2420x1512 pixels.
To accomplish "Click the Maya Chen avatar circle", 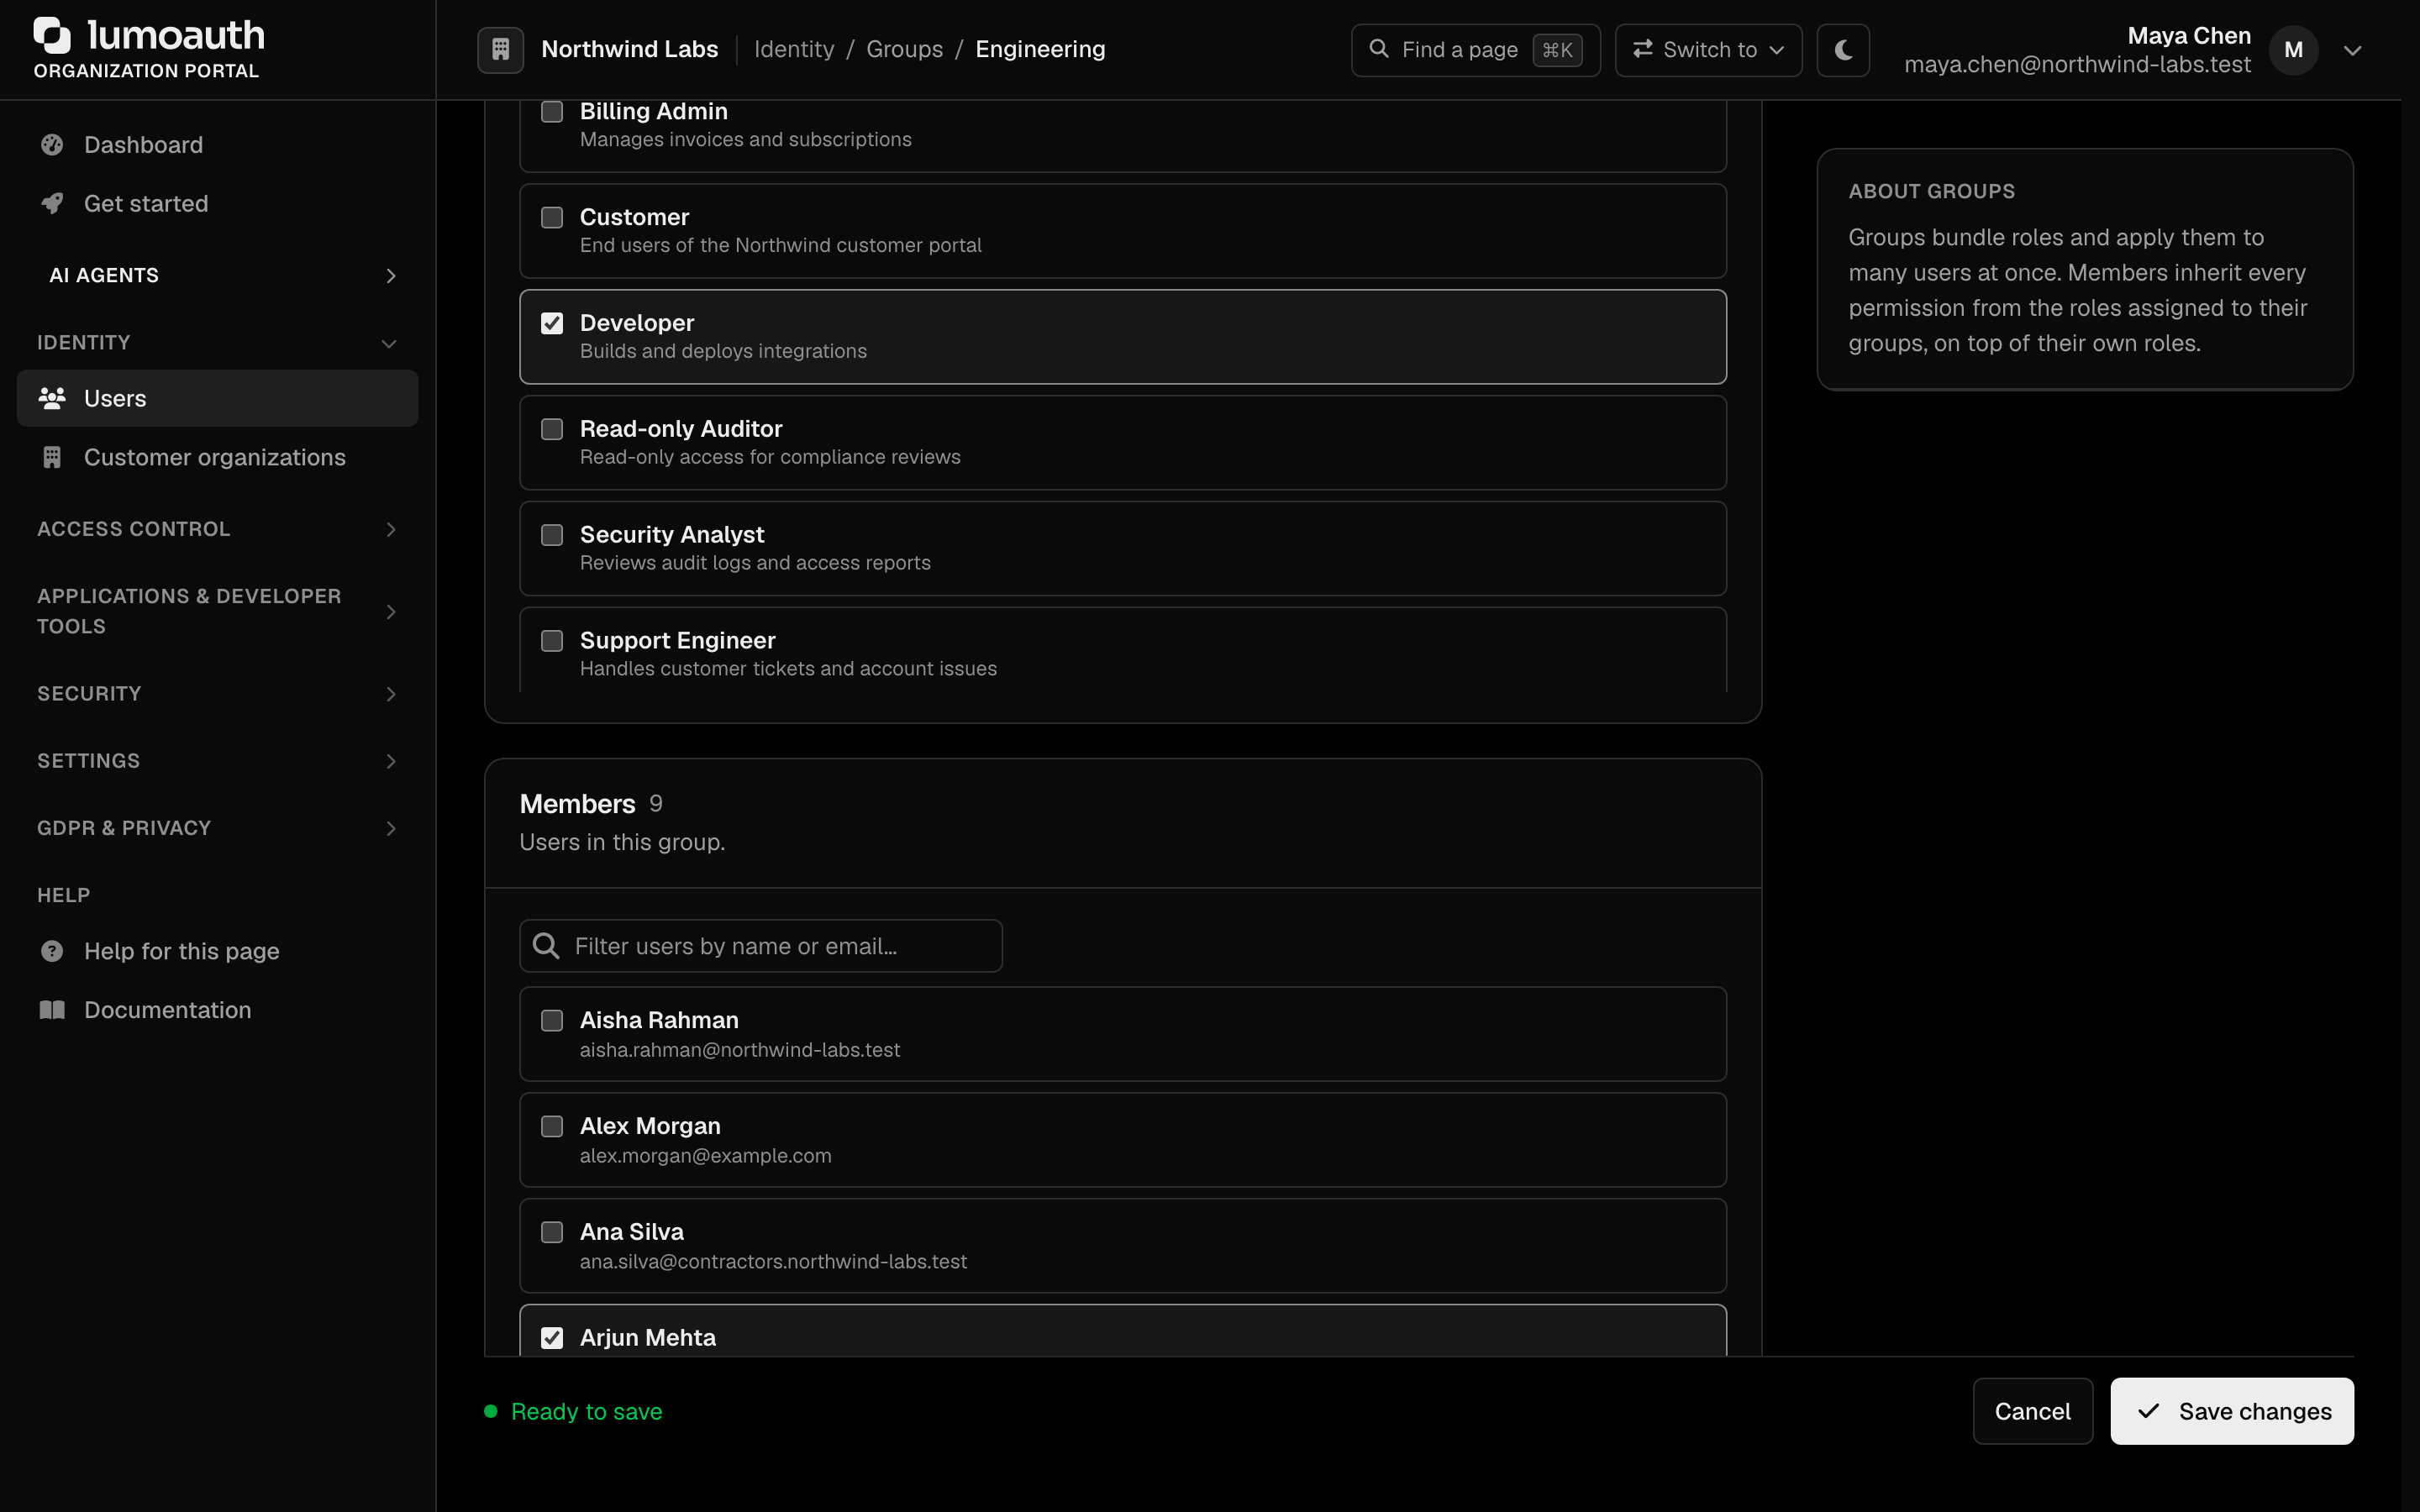I will 2293,50.
